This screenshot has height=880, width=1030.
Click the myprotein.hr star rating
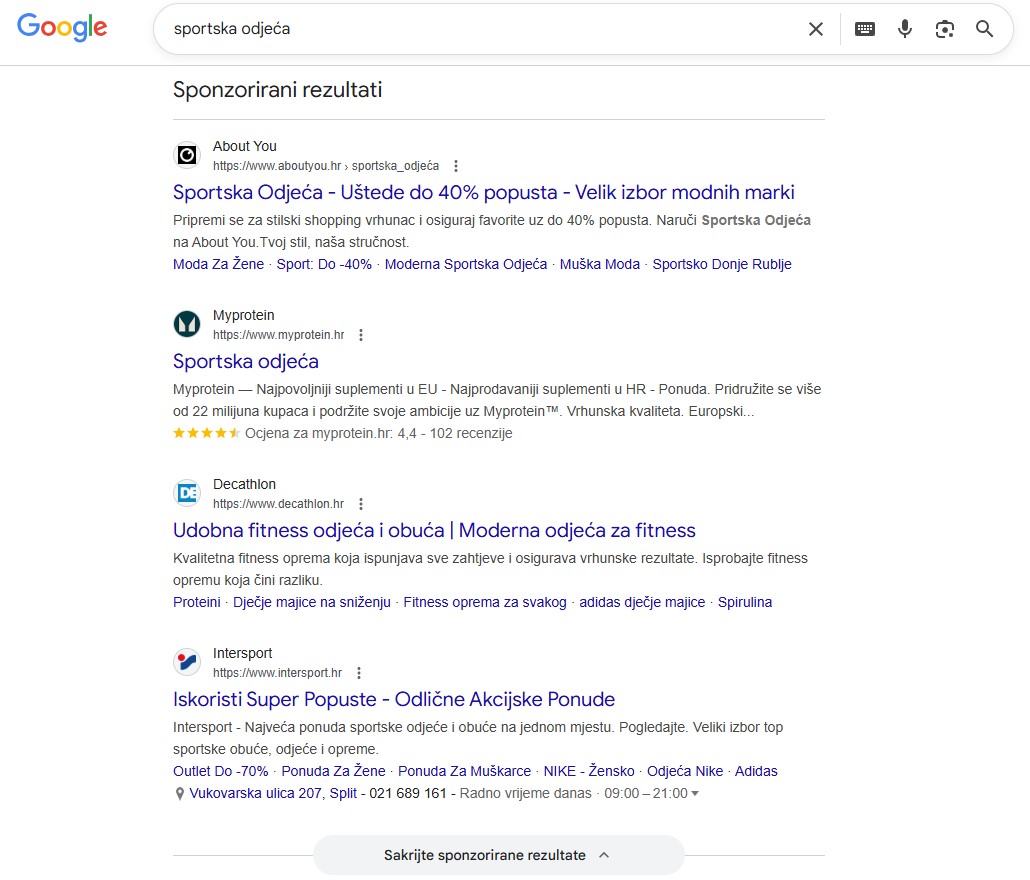pos(205,434)
